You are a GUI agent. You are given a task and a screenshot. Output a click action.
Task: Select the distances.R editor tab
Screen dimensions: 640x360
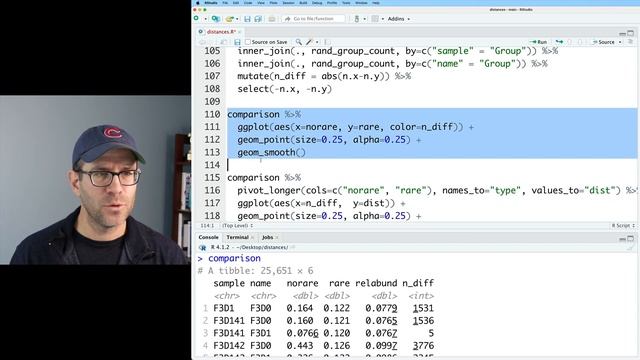[220, 31]
